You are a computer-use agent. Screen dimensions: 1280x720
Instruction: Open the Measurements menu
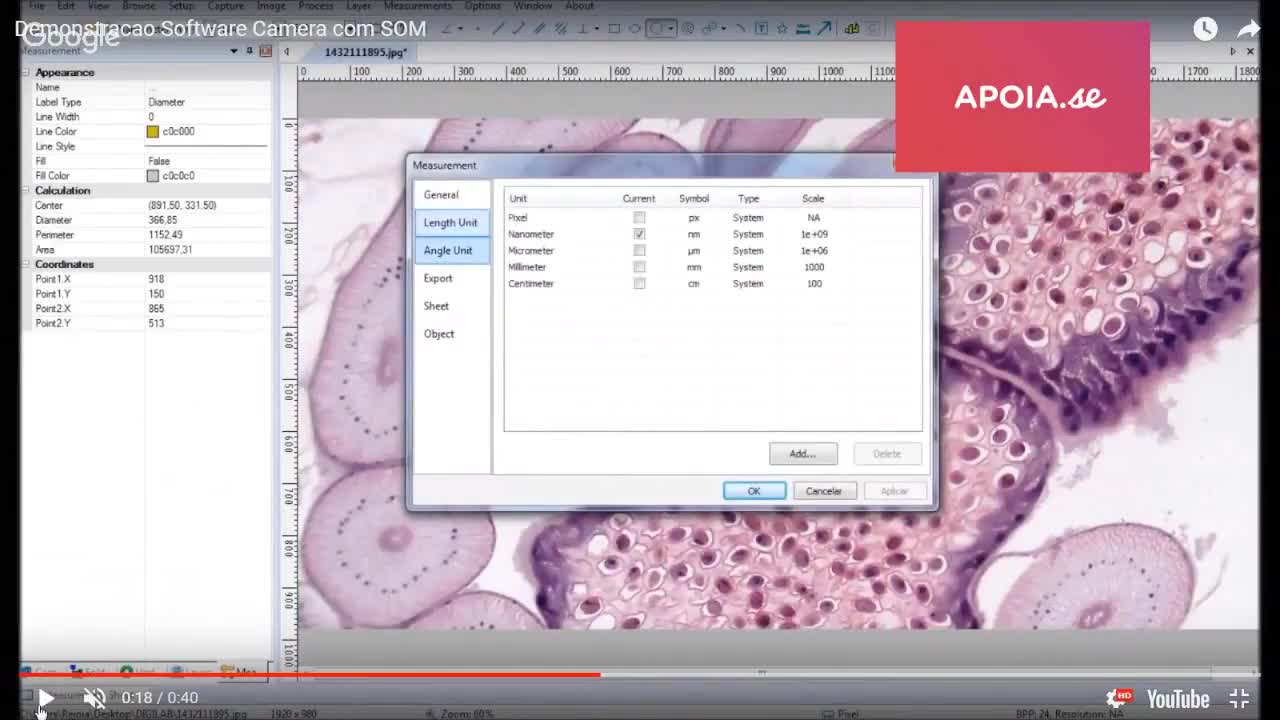point(418,6)
